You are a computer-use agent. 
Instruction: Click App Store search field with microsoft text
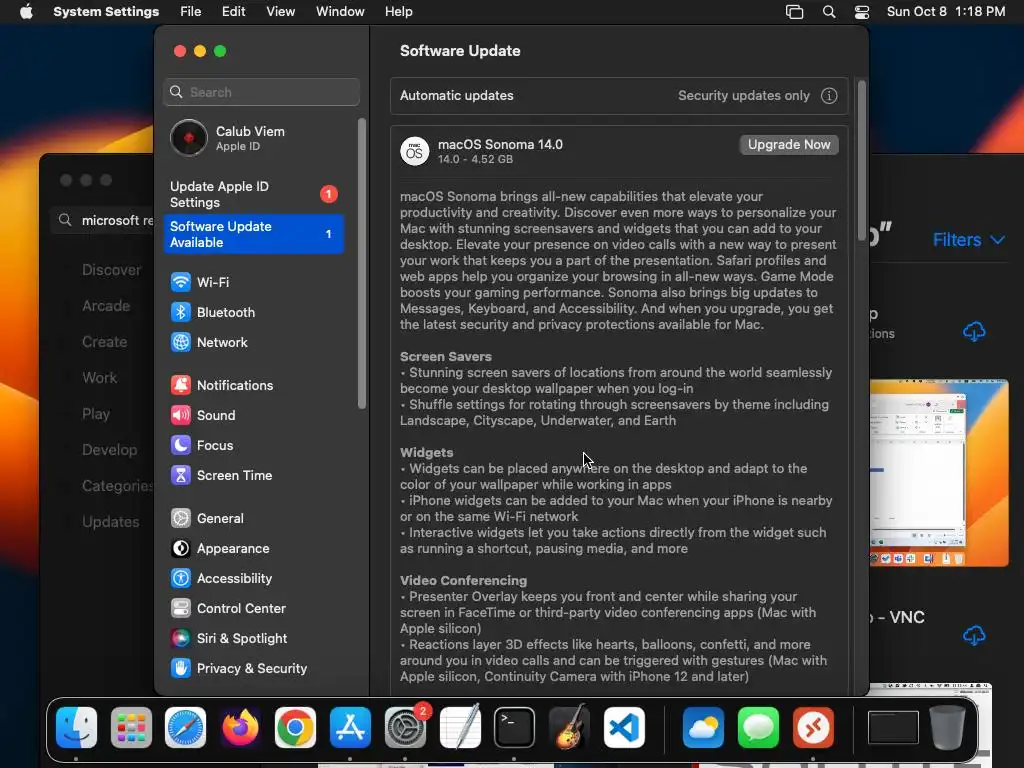[x=104, y=221]
